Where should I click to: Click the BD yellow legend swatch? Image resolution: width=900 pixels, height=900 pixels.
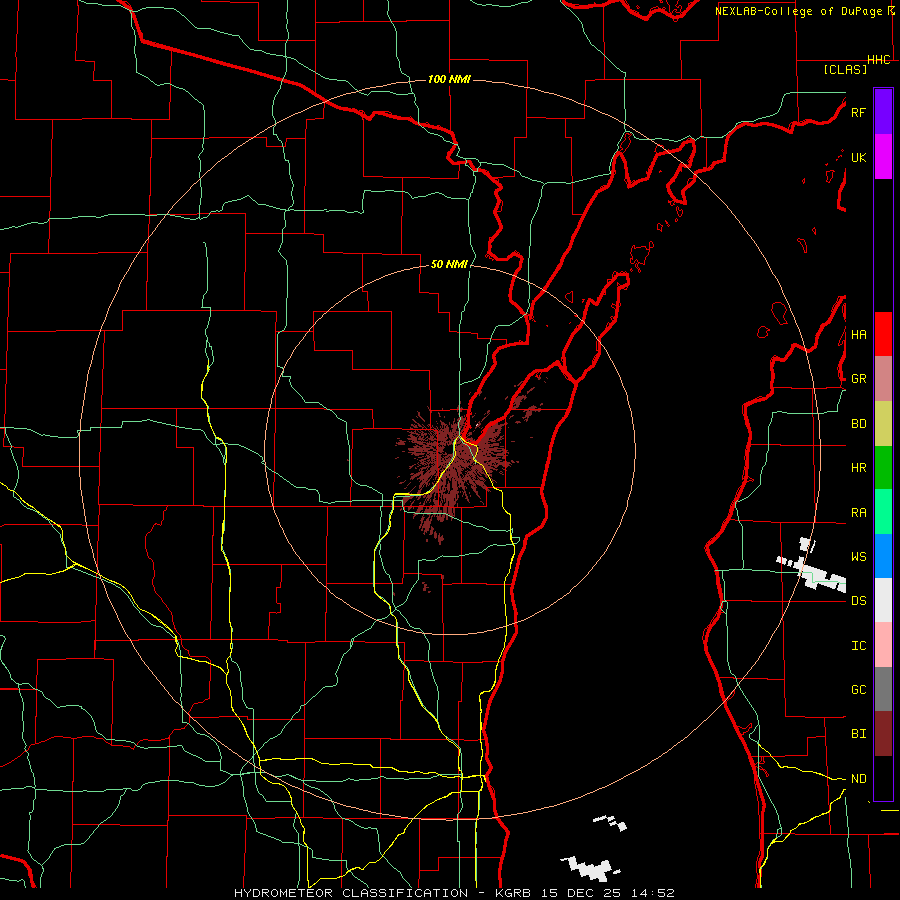pos(883,424)
